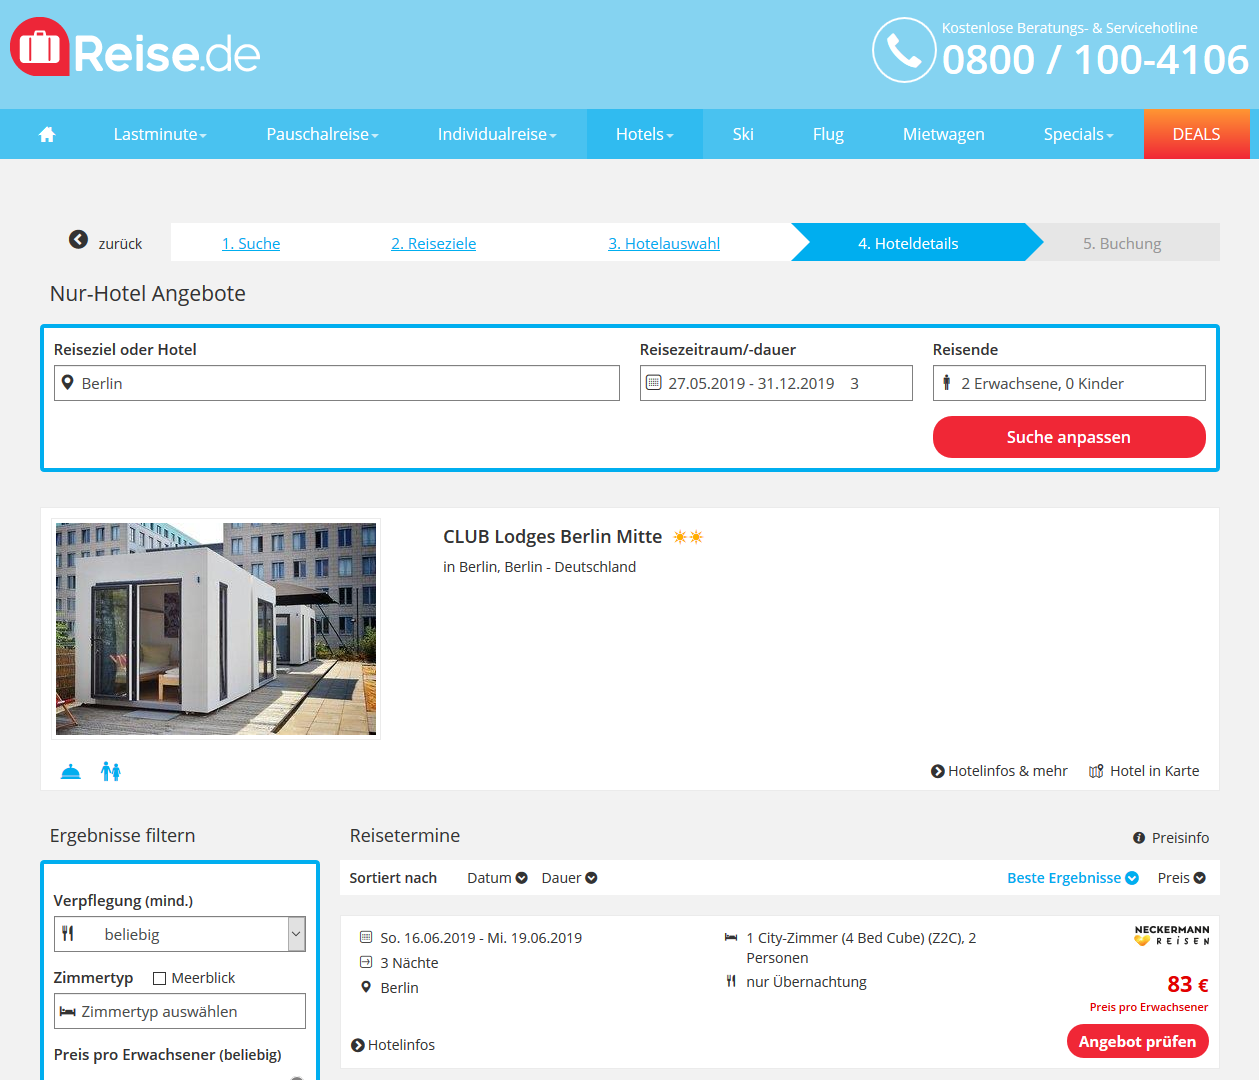The width and height of the screenshot is (1259, 1080).
Task: Click the duration icon beside 3 Nächte
Action: (366, 963)
